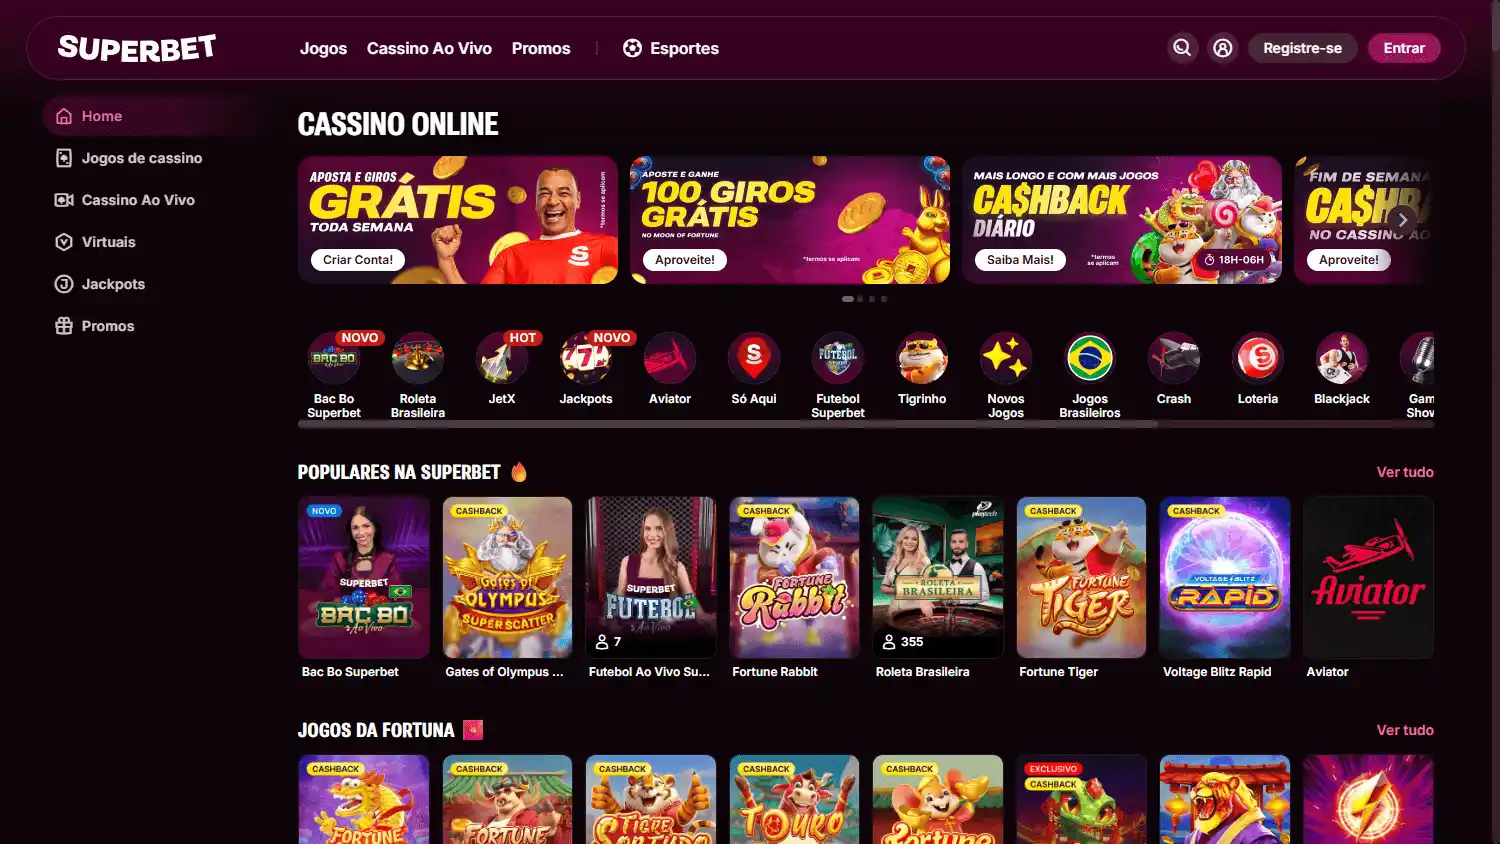Open the Voltage Blitz Rapid game
The height and width of the screenshot is (844, 1500).
coord(1225,577)
